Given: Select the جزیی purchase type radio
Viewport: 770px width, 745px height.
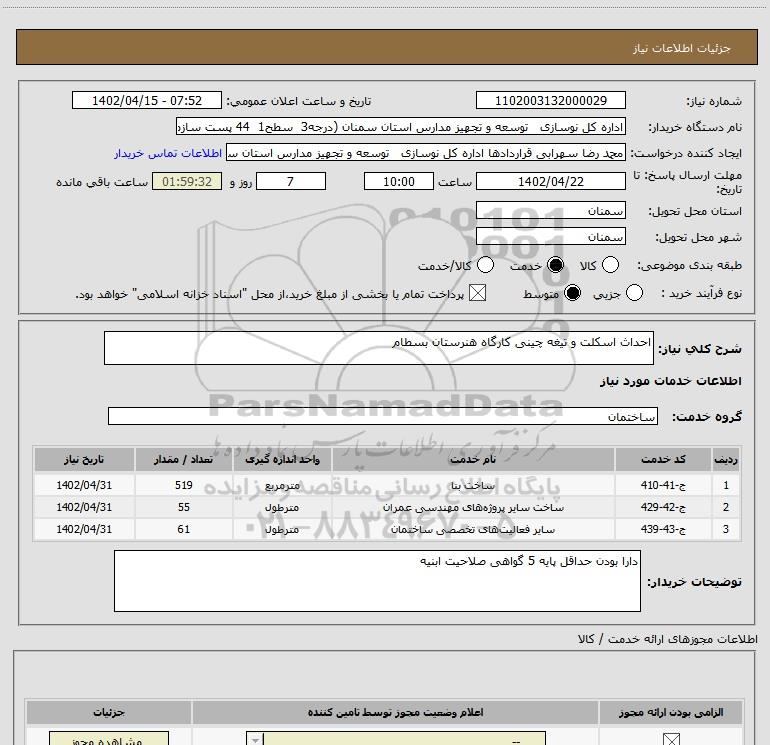Looking at the screenshot, I should point(634,293).
